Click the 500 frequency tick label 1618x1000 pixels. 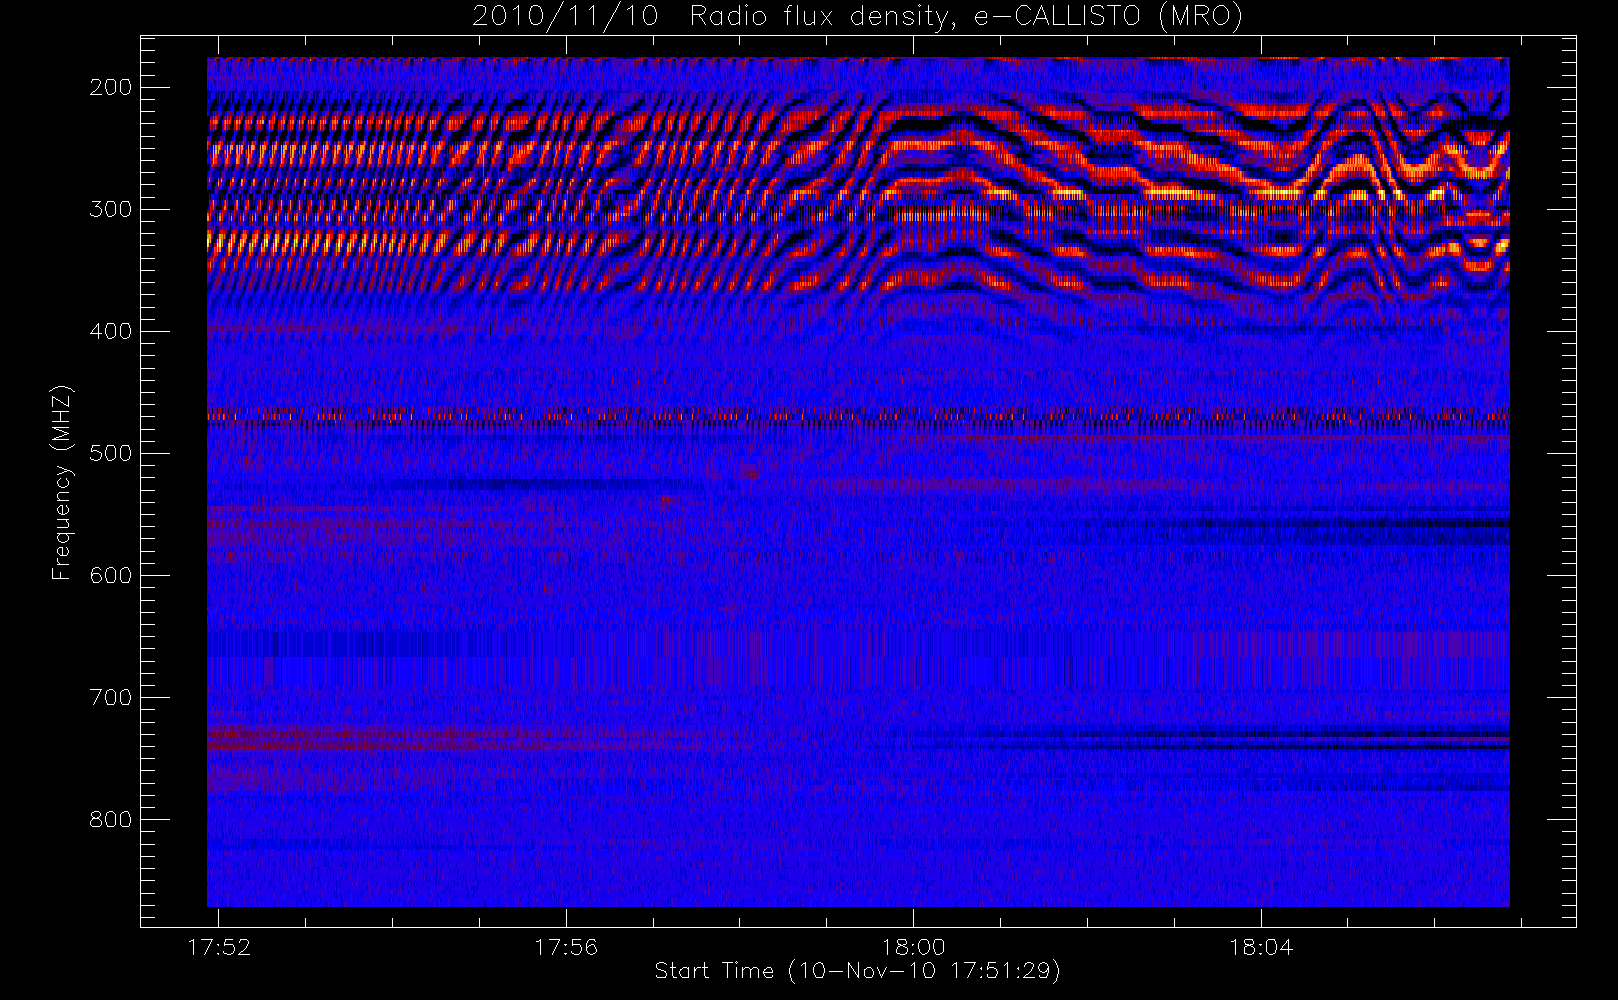(x=110, y=453)
